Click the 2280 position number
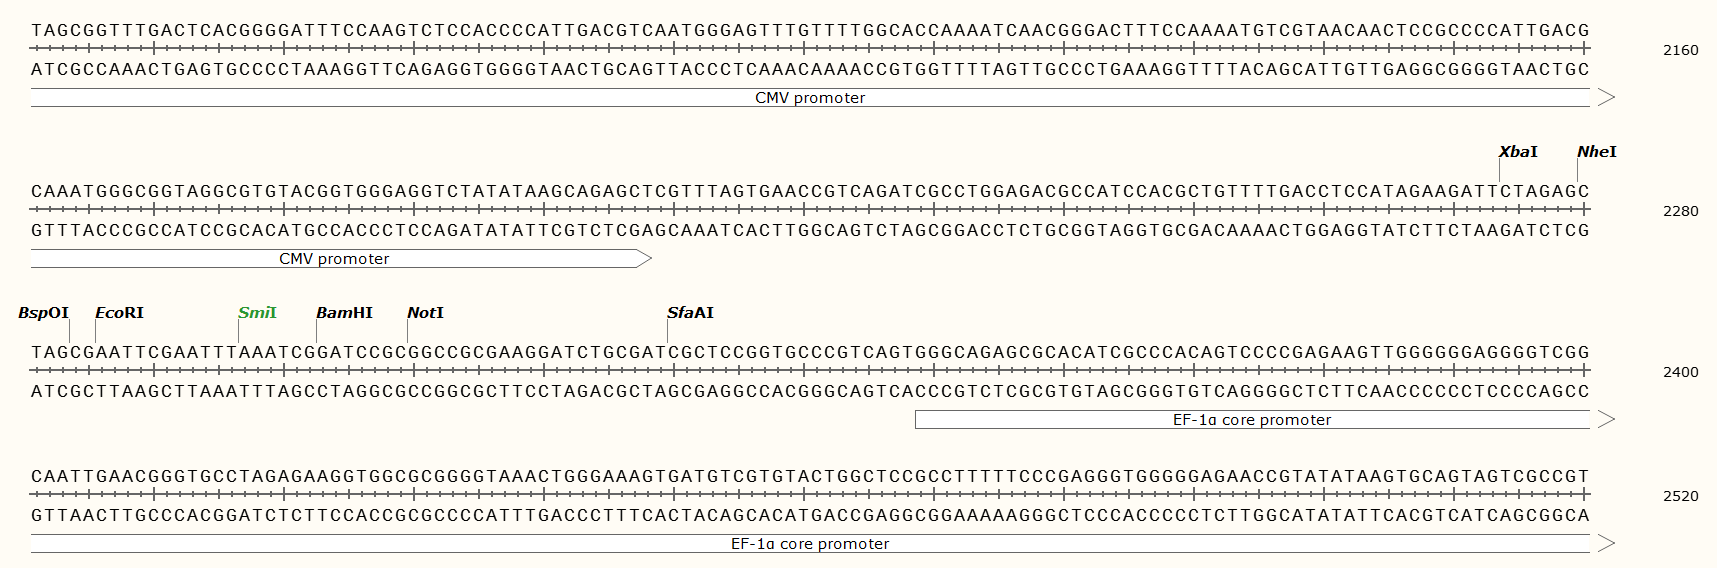 coord(1680,211)
